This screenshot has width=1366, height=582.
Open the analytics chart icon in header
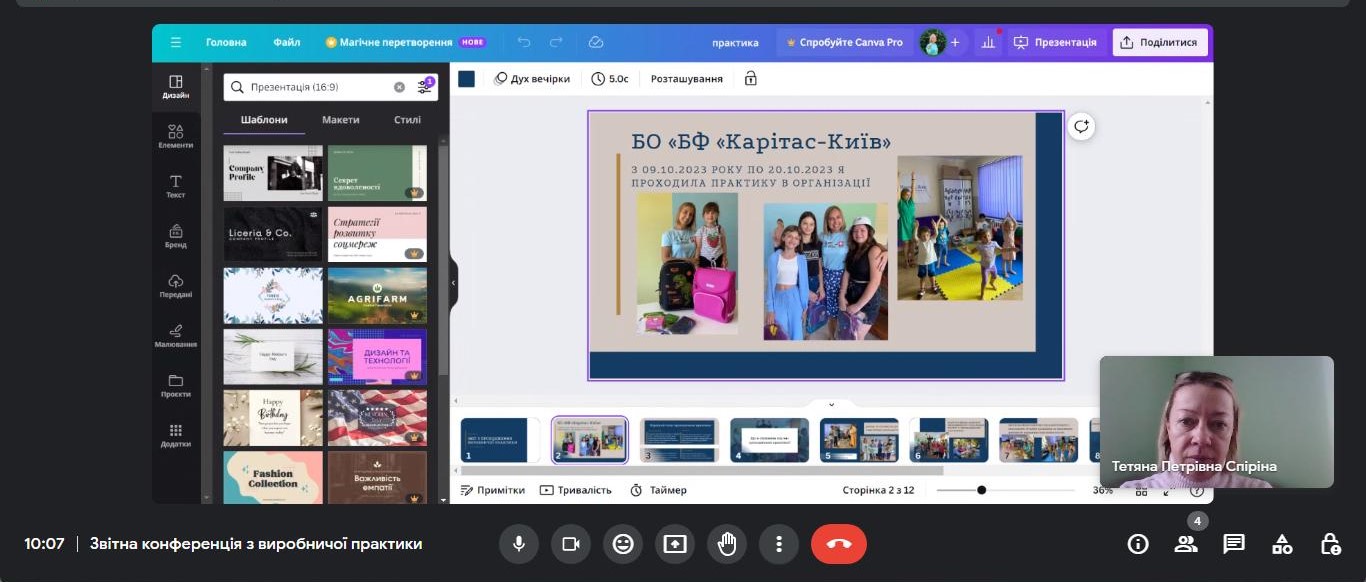988,42
